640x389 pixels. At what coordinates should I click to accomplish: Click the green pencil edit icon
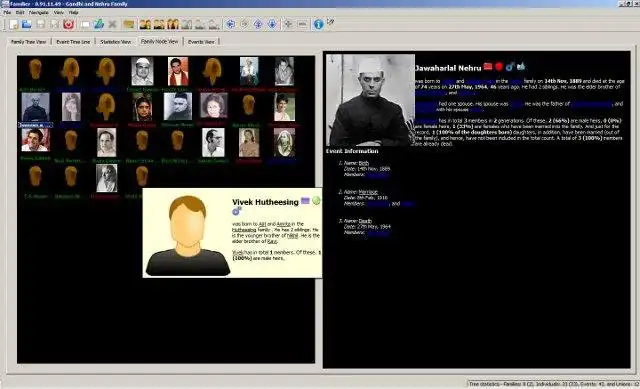click(99, 24)
